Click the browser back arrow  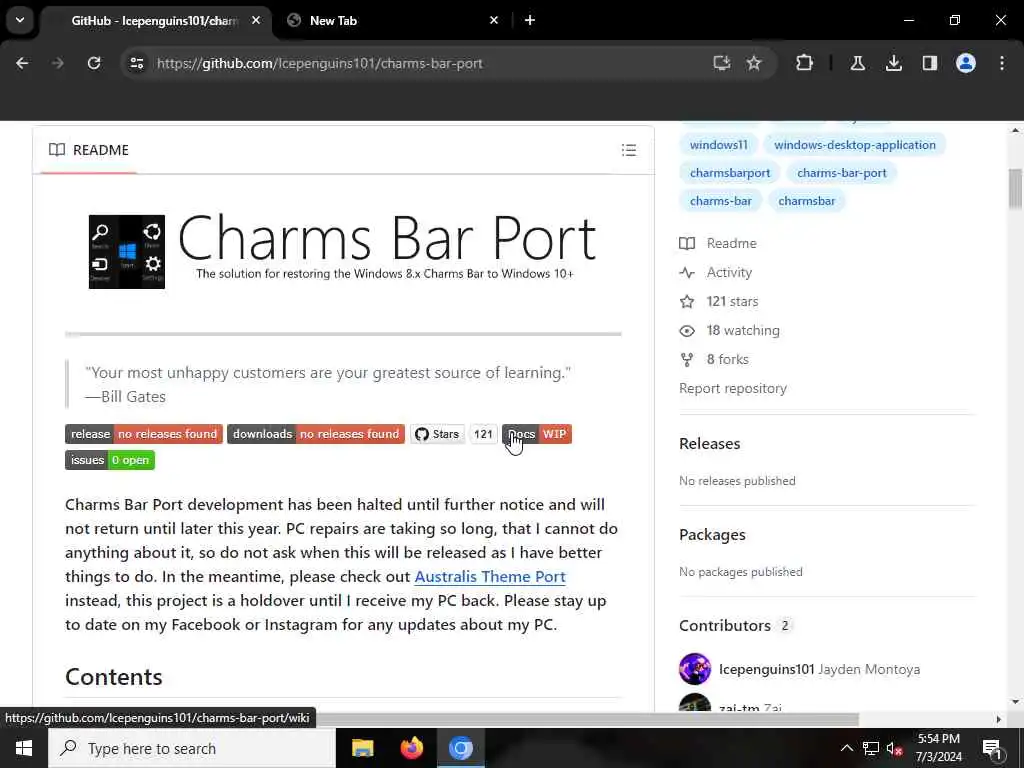point(22,63)
